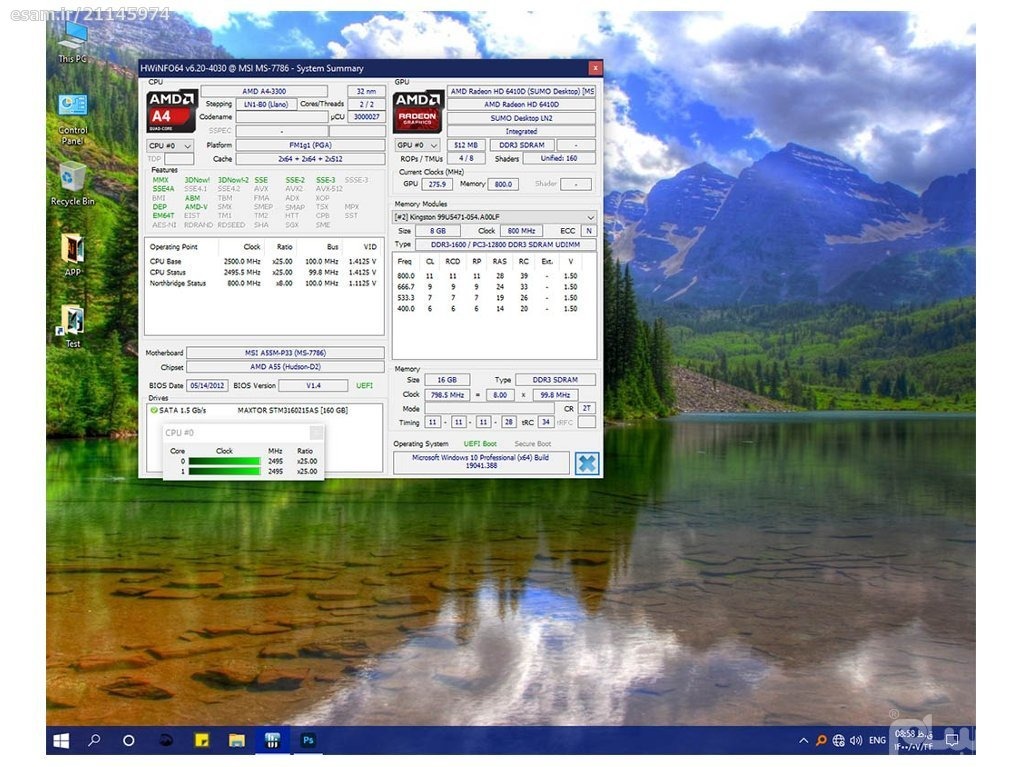Click the green SATA drive status icon
This screenshot has height=767, width=1024.
[154, 410]
